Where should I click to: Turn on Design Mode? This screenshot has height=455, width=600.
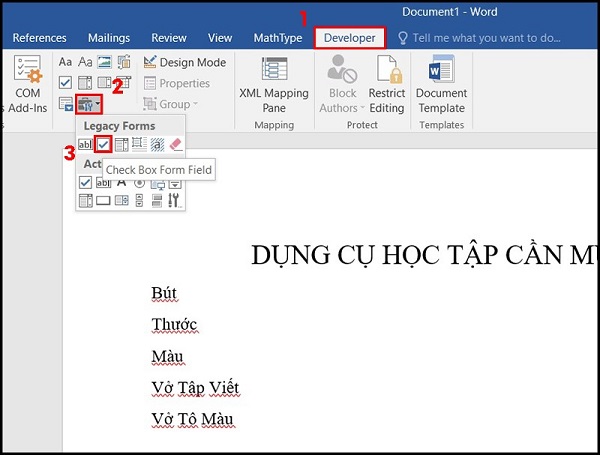pos(185,62)
